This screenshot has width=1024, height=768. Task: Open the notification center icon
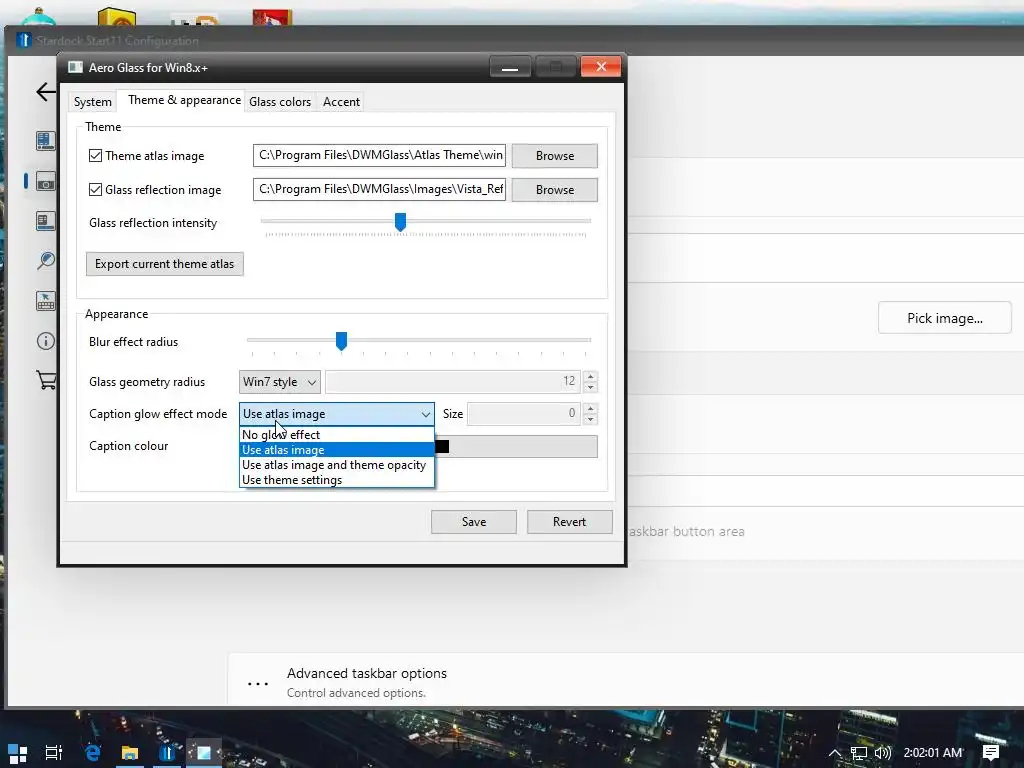click(991, 753)
